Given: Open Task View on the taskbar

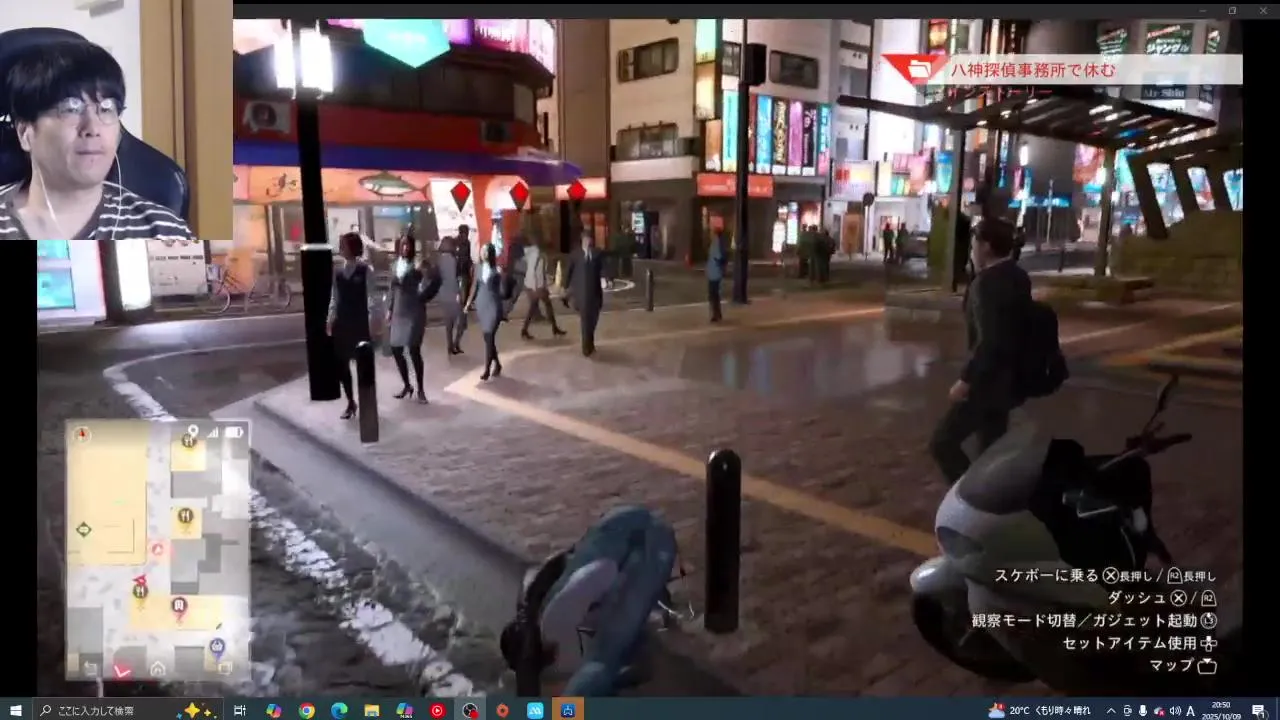Looking at the screenshot, I should [240, 710].
